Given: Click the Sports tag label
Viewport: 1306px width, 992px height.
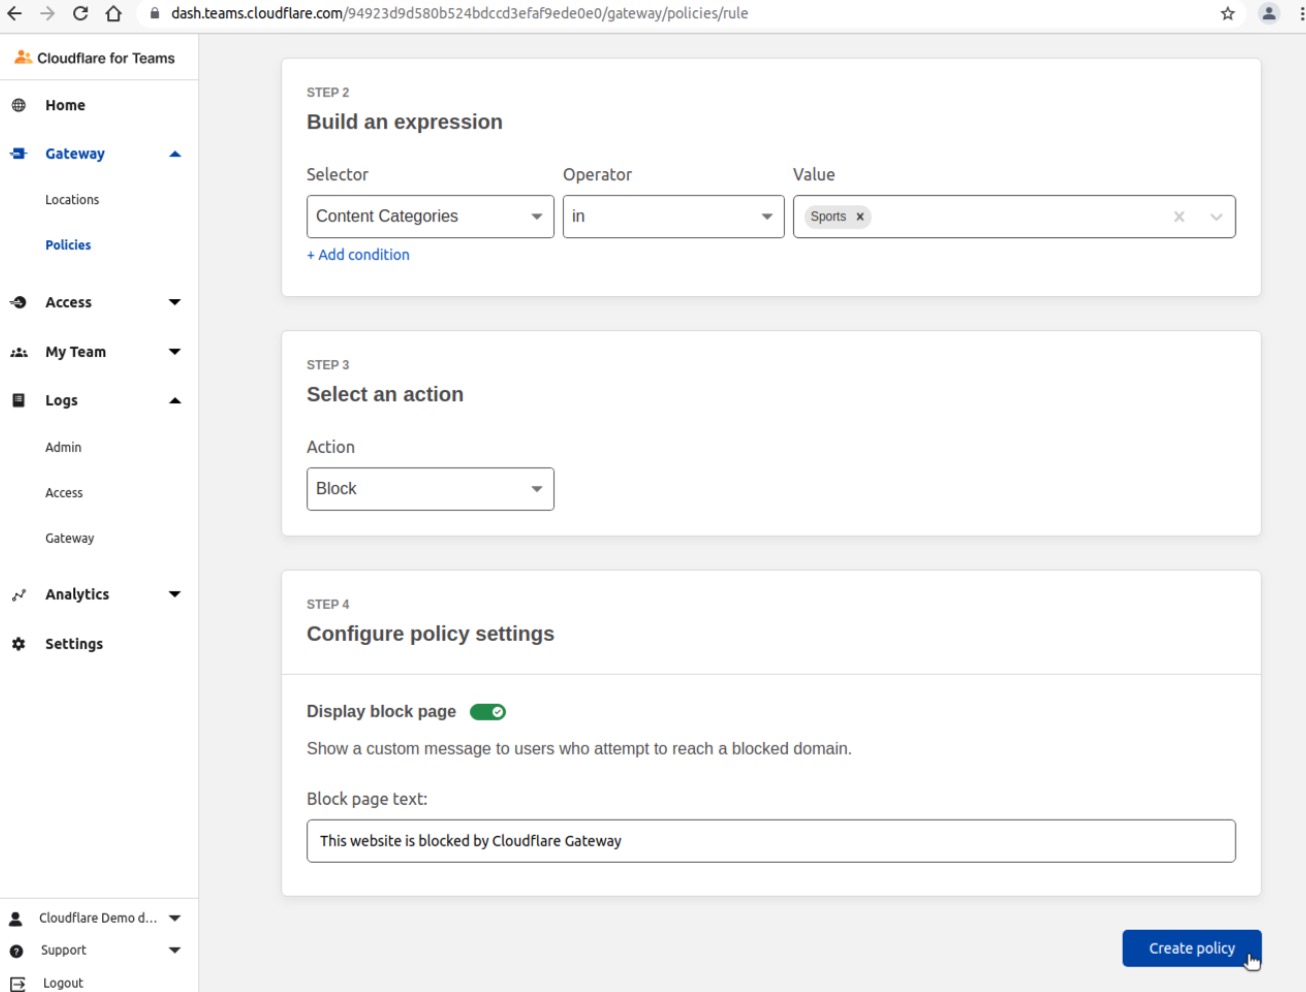Looking at the screenshot, I should pyautogui.click(x=828, y=216).
